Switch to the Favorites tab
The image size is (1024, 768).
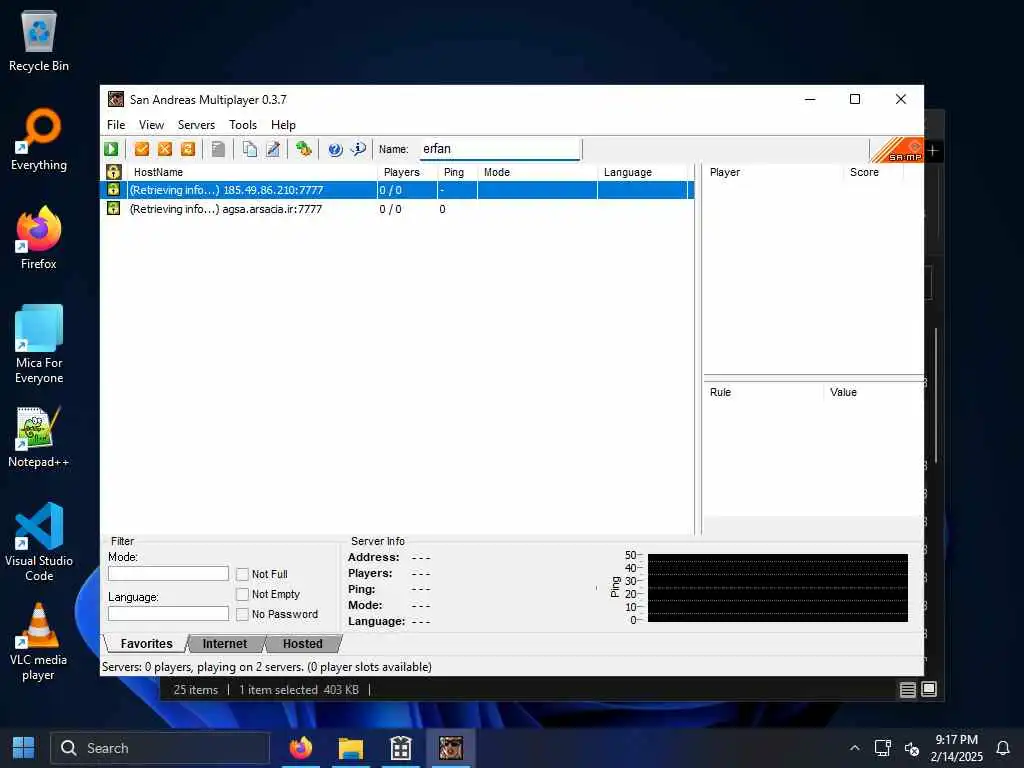tap(146, 644)
